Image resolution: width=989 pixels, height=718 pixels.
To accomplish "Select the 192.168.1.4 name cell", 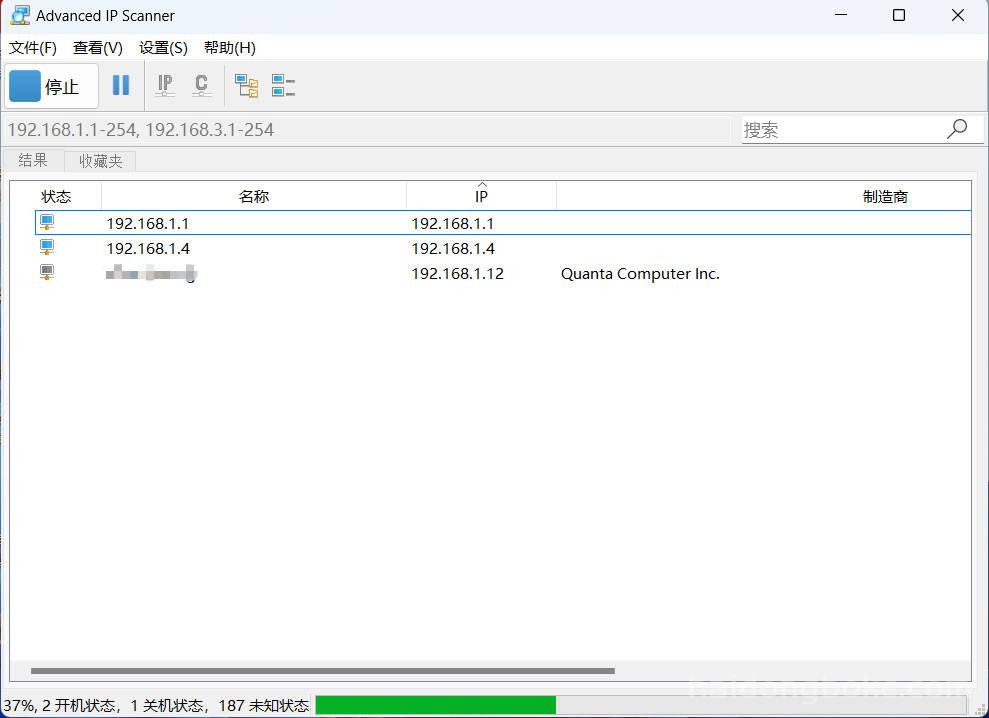I will 148,249.
